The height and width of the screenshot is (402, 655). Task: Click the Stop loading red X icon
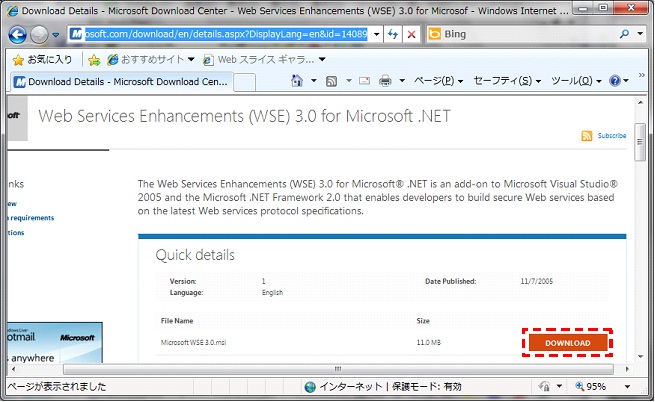coord(412,34)
